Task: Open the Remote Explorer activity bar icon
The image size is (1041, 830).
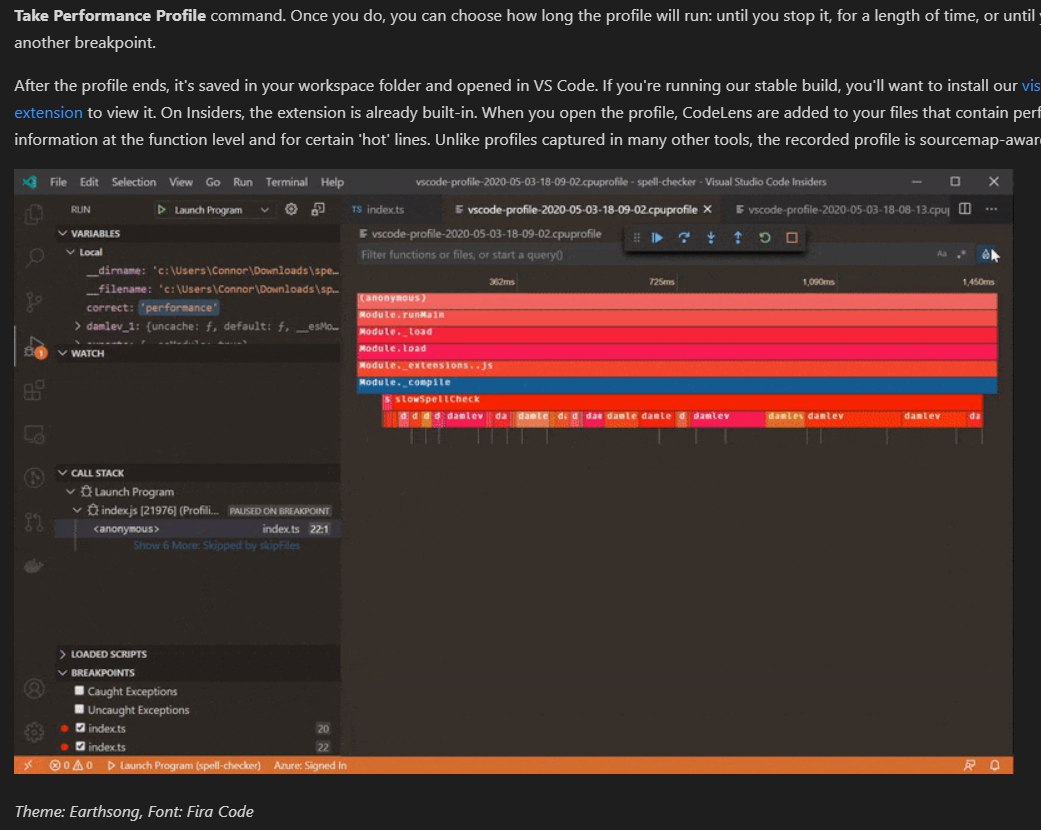Action: pyautogui.click(x=34, y=435)
